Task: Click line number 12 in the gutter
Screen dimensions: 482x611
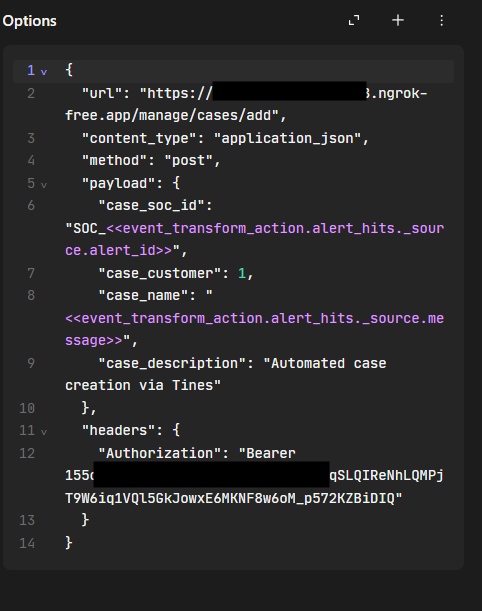Action: (27, 453)
